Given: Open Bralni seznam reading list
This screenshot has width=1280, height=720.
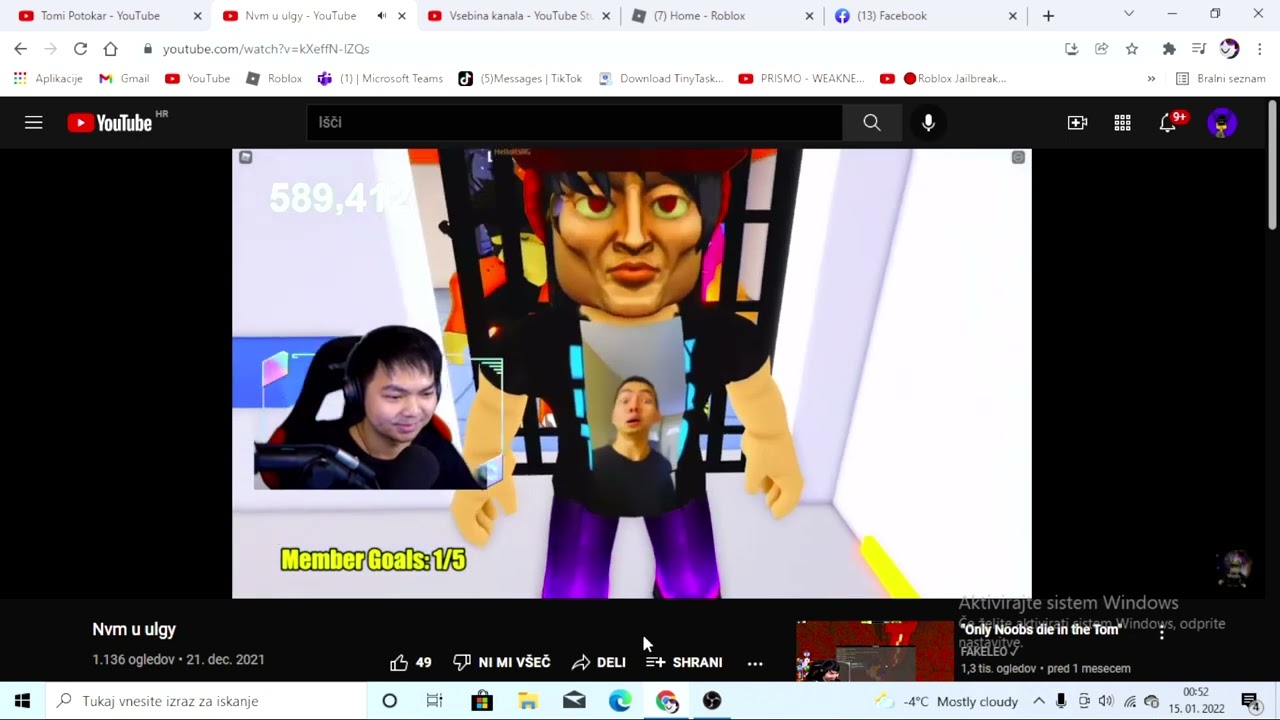Looking at the screenshot, I should pos(1221,78).
